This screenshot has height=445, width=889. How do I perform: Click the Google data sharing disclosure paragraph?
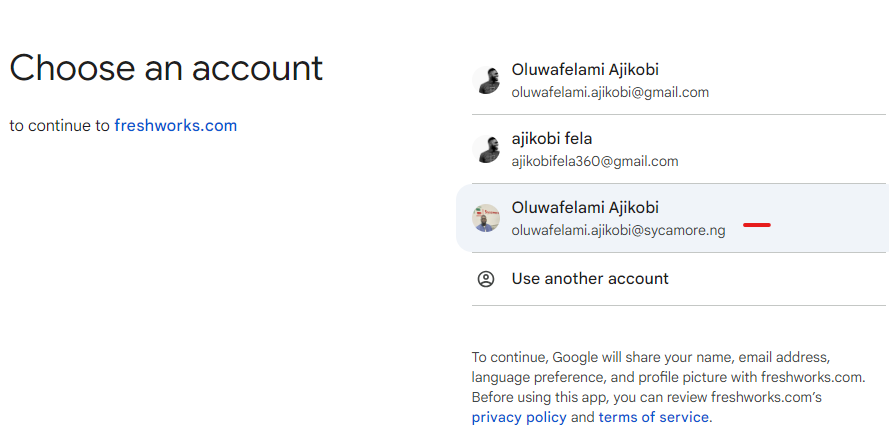pyautogui.click(x=668, y=387)
